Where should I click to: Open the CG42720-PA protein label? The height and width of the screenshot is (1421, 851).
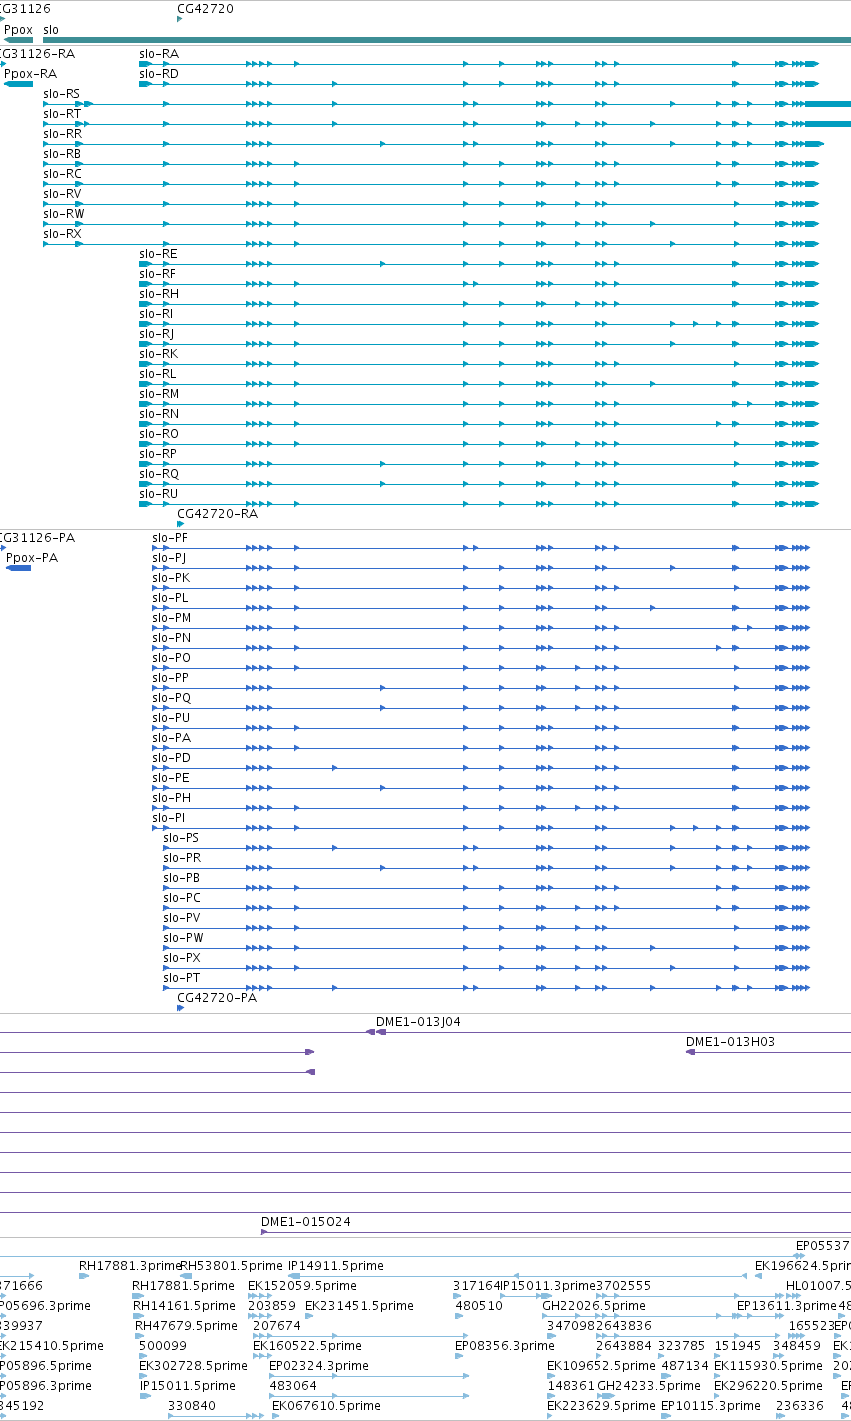point(217,998)
